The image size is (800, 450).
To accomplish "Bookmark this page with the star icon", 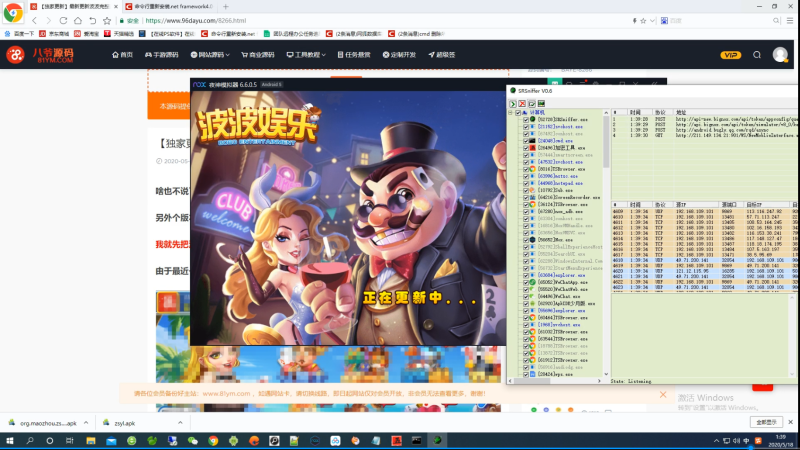I will pyautogui.click(x=107, y=20).
